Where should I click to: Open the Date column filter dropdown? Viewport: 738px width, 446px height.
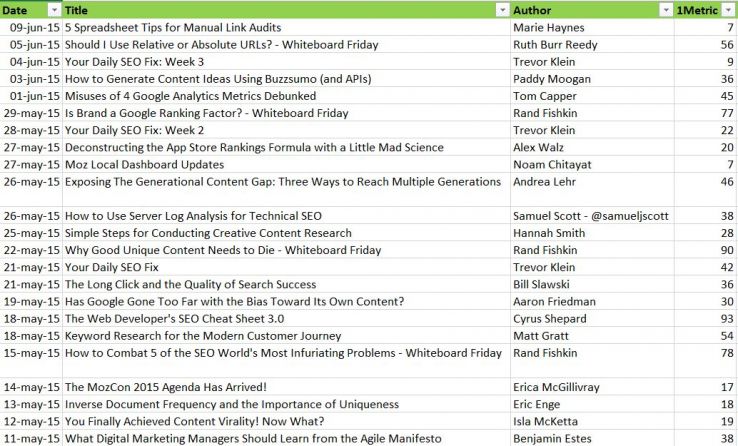point(54,10)
